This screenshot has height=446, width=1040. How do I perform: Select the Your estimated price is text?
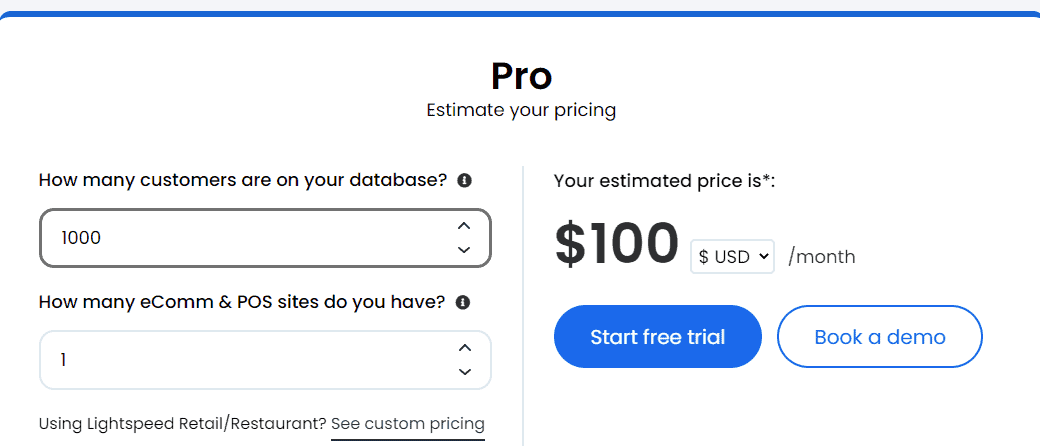(x=665, y=181)
